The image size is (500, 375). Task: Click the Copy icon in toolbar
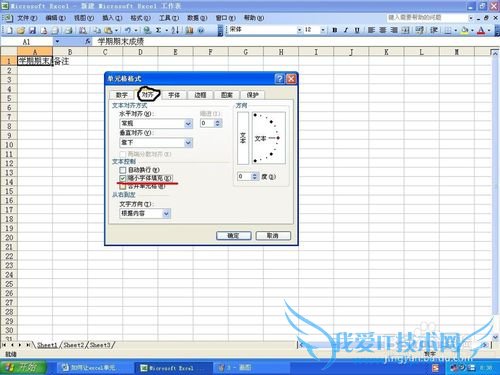pyautogui.click(x=97, y=30)
